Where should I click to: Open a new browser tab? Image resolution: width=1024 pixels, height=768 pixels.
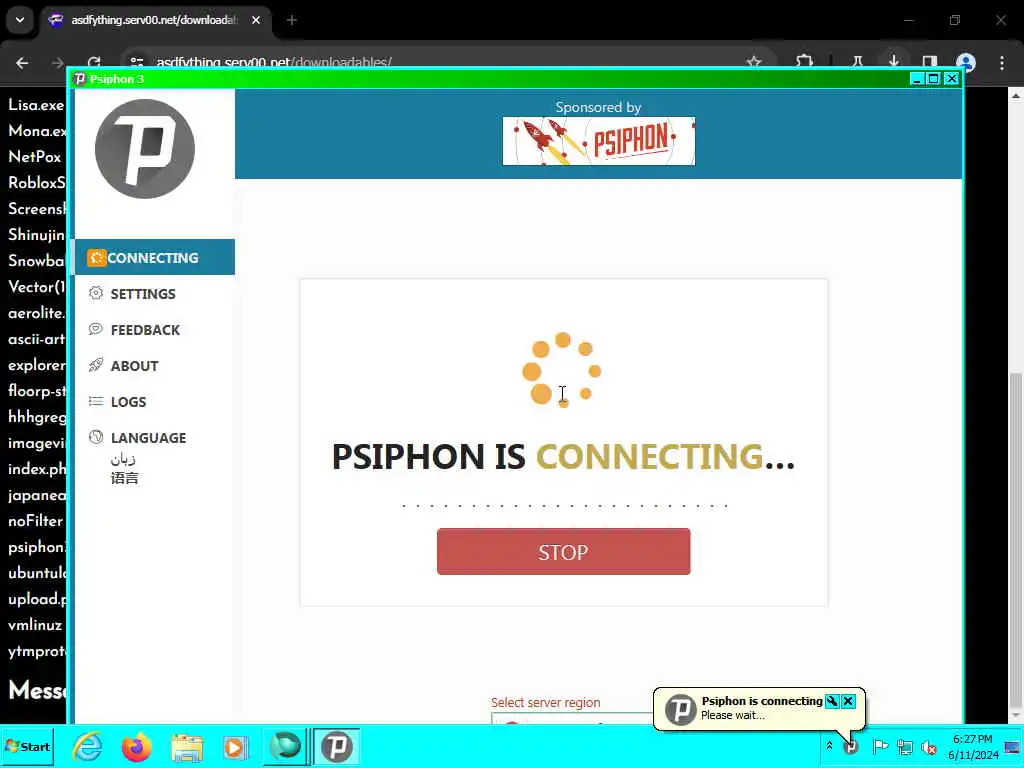pos(292,20)
